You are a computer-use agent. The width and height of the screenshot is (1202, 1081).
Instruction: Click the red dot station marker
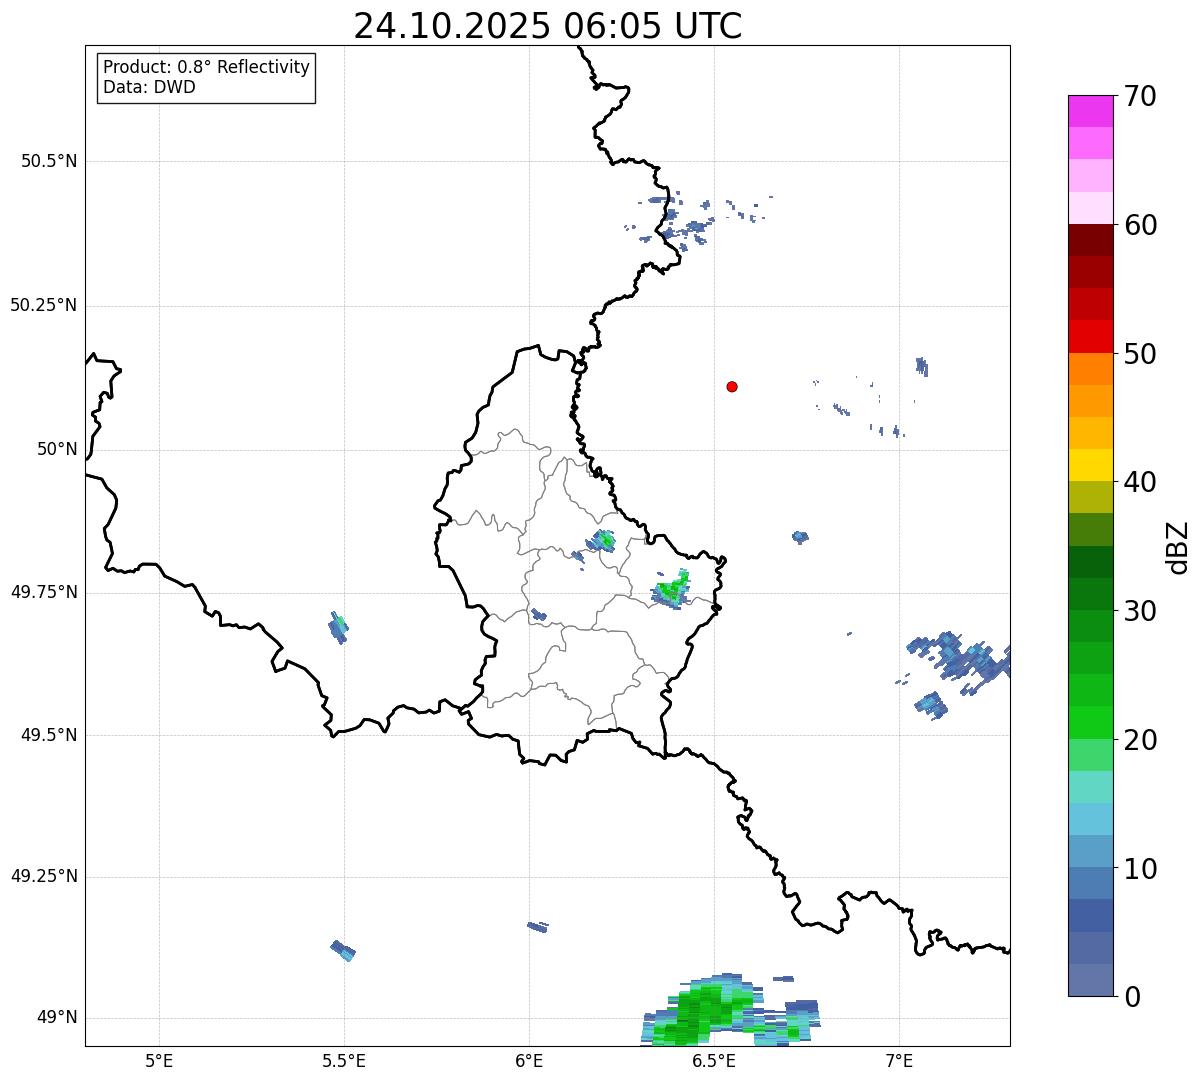(732, 386)
